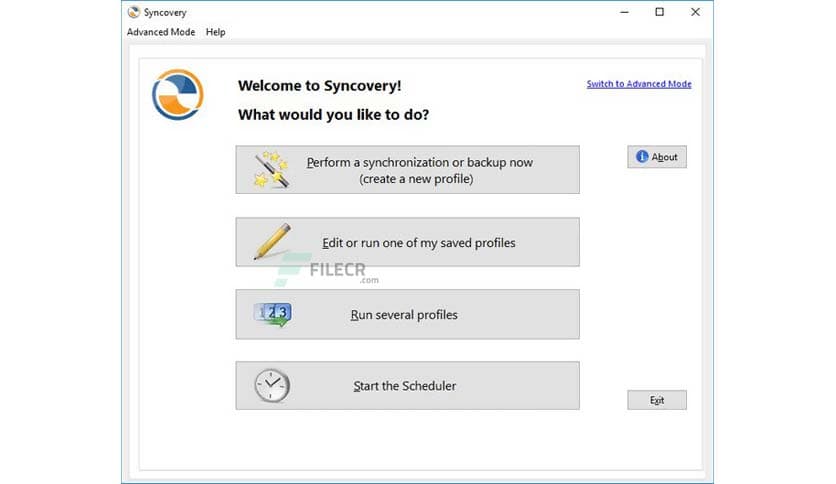
Task: Click the pencil edit icon
Action: (272, 241)
